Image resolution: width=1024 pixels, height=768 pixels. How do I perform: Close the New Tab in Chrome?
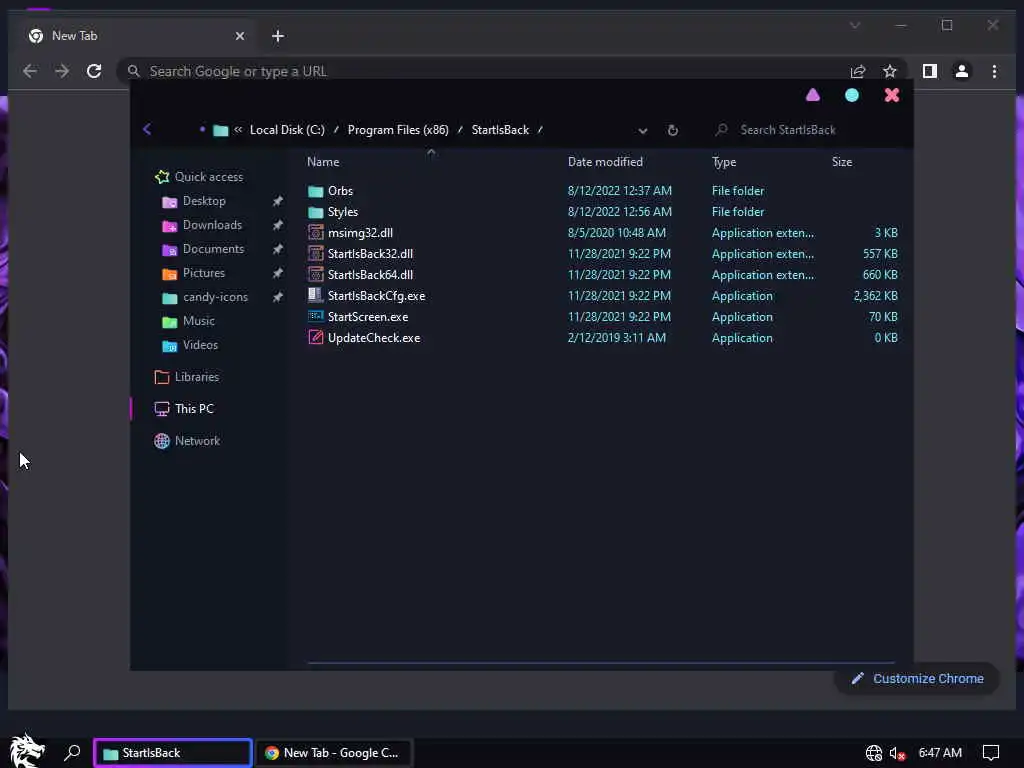(240, 36)
